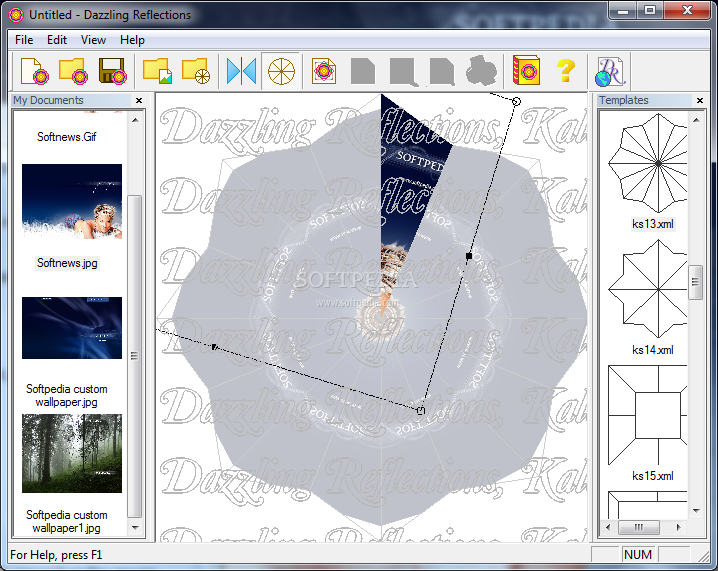Minimize the Dazzling Reflections window
This screenshot has width=718, height=571.
[623, 10]
